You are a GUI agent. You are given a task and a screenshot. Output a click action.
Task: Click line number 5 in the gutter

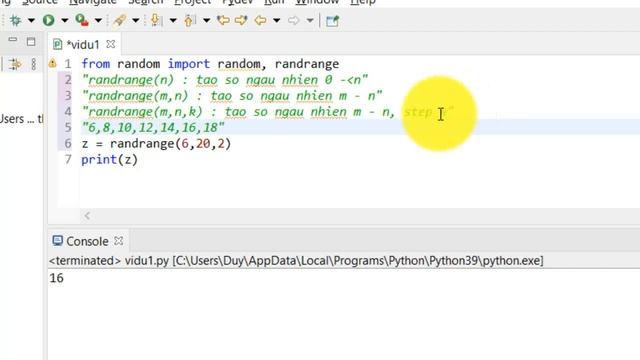click(68, 127)
